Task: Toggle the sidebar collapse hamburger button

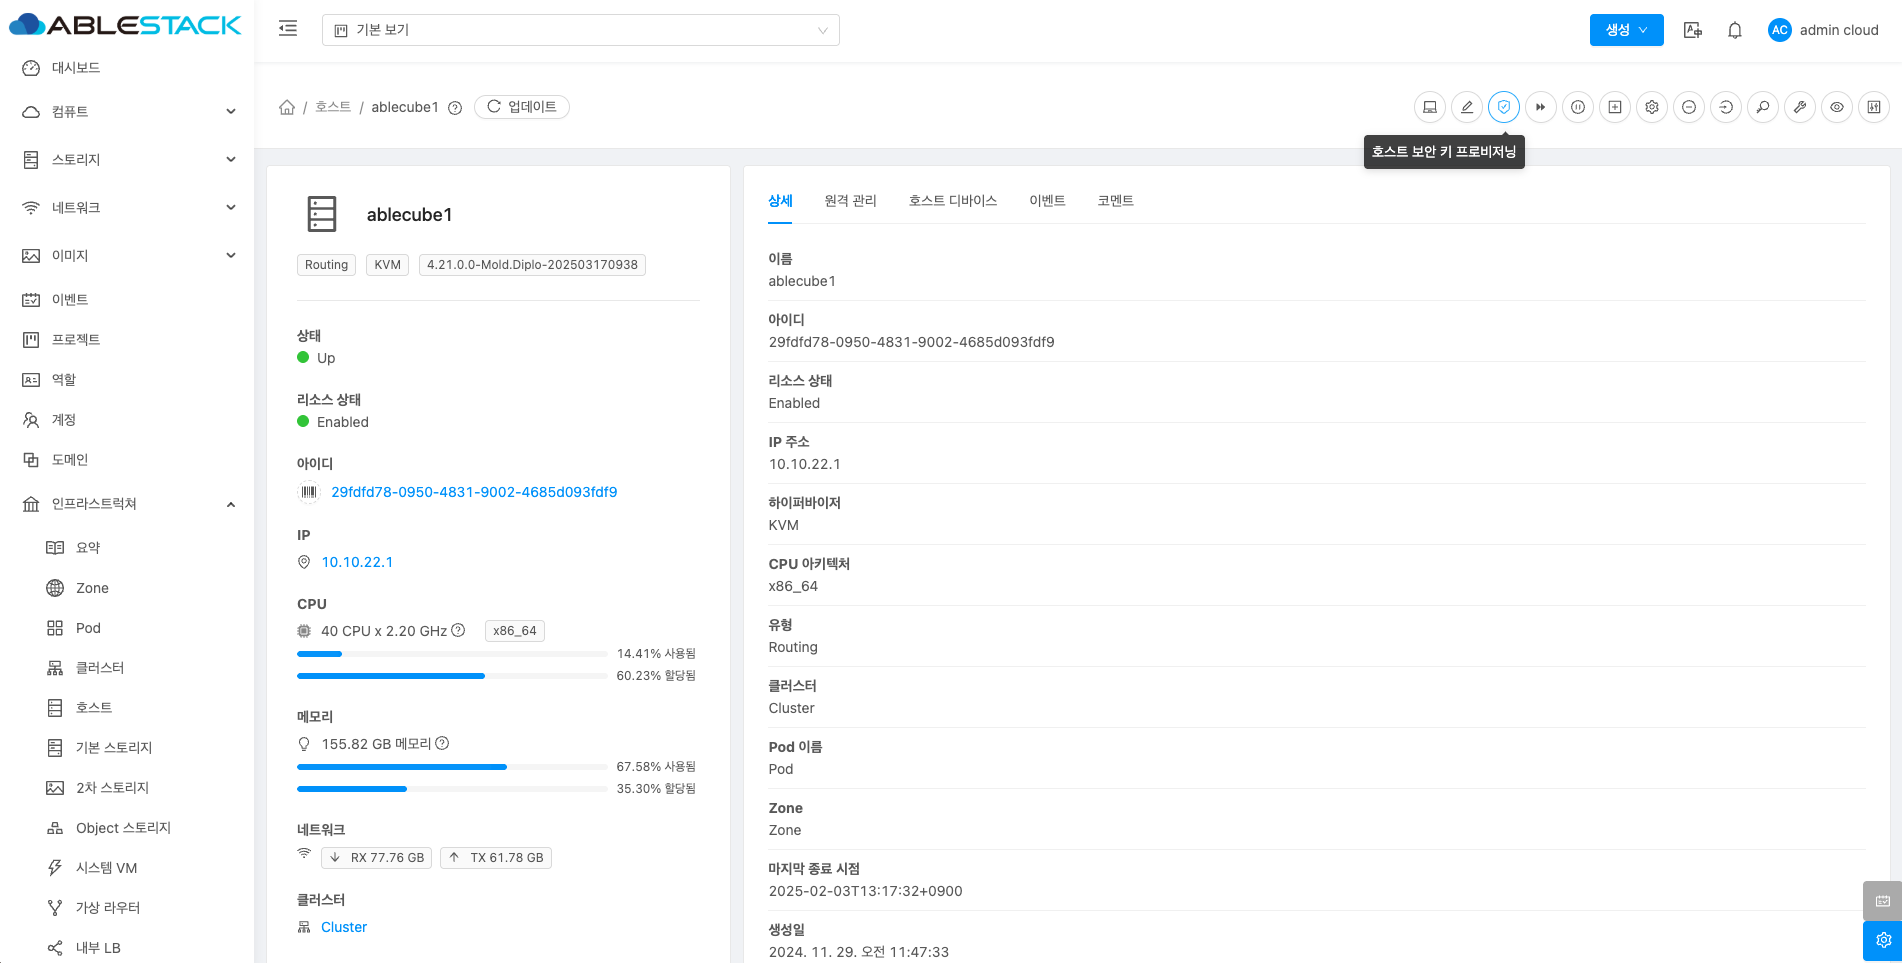Action: tap(288, 29)
